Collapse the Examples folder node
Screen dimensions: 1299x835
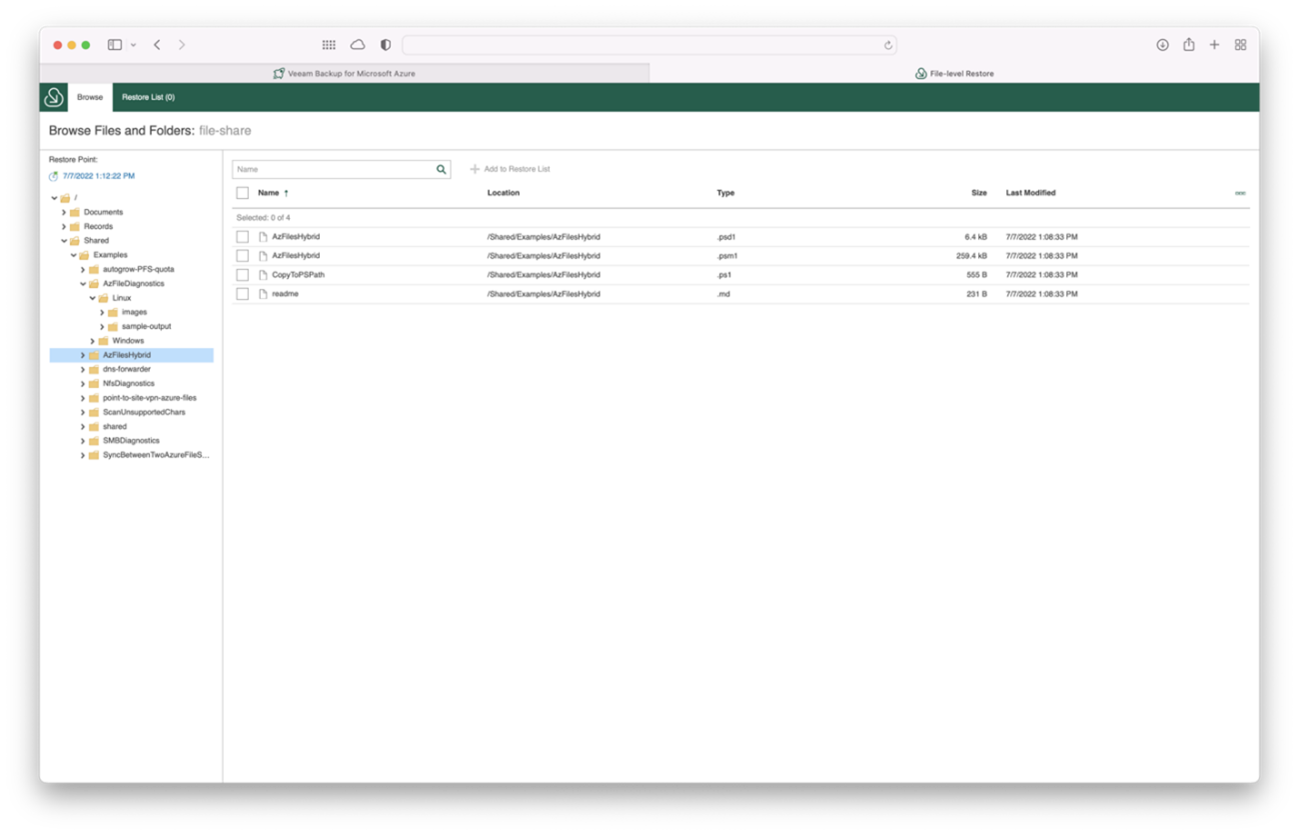[x=73, y=255]
